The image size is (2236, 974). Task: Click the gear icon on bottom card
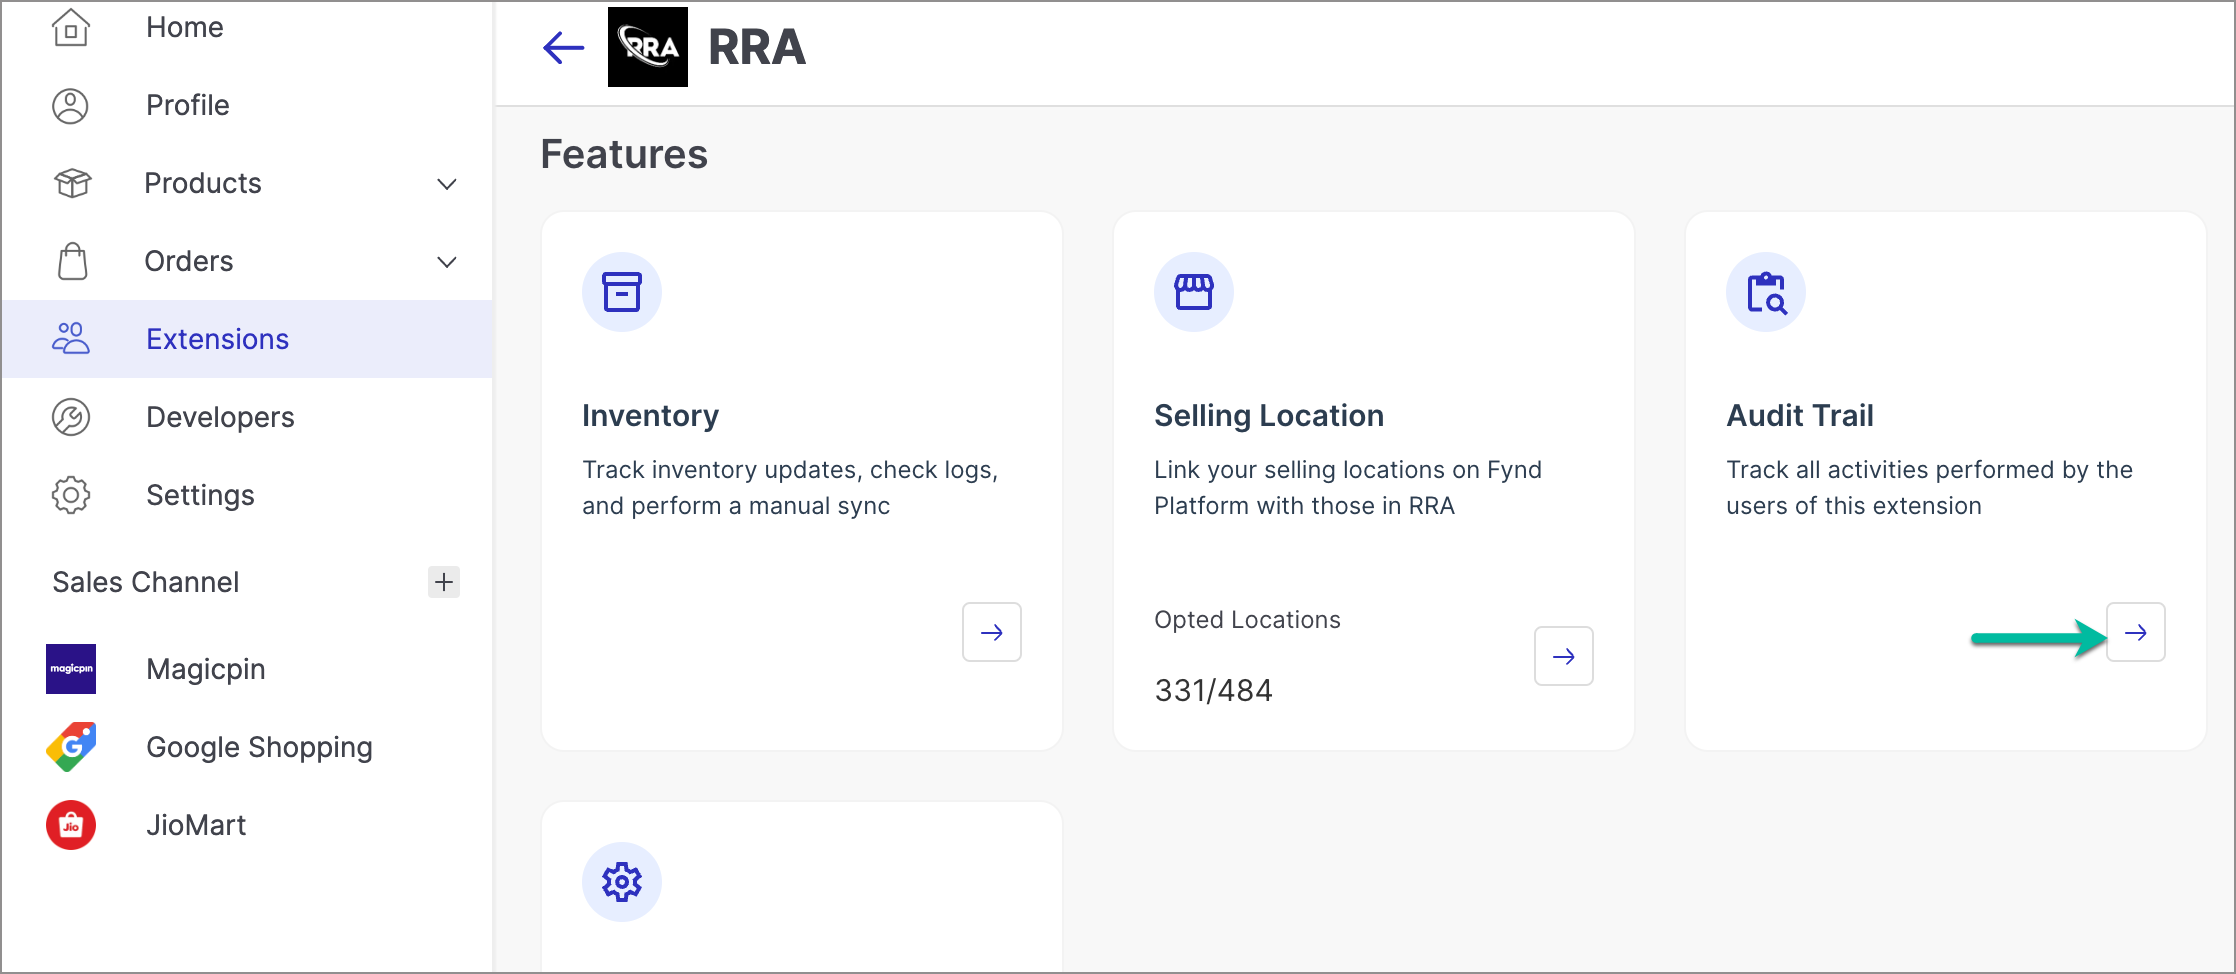[x=622, y=882]
